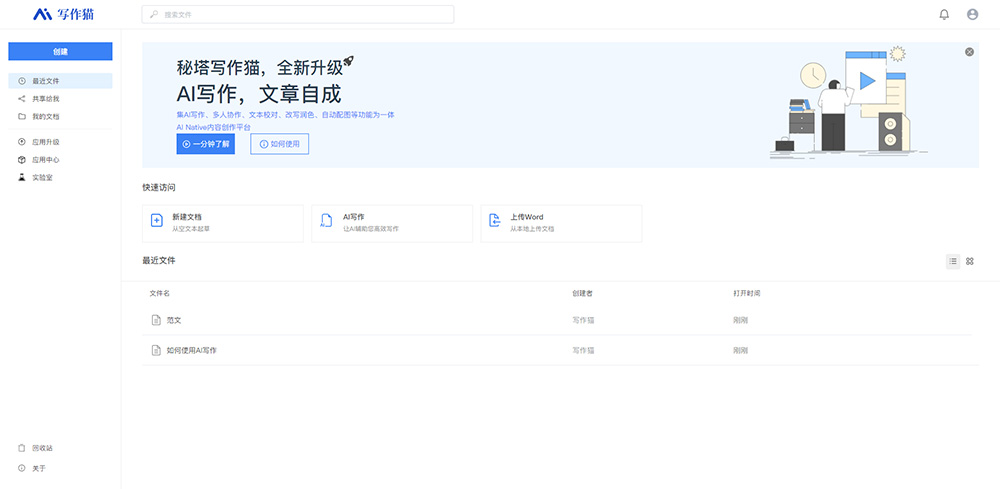Click 写作猫 creator in 如何使用AI写作 row
Viewport: 1000px width, 489px height.
tap(583, 351)
